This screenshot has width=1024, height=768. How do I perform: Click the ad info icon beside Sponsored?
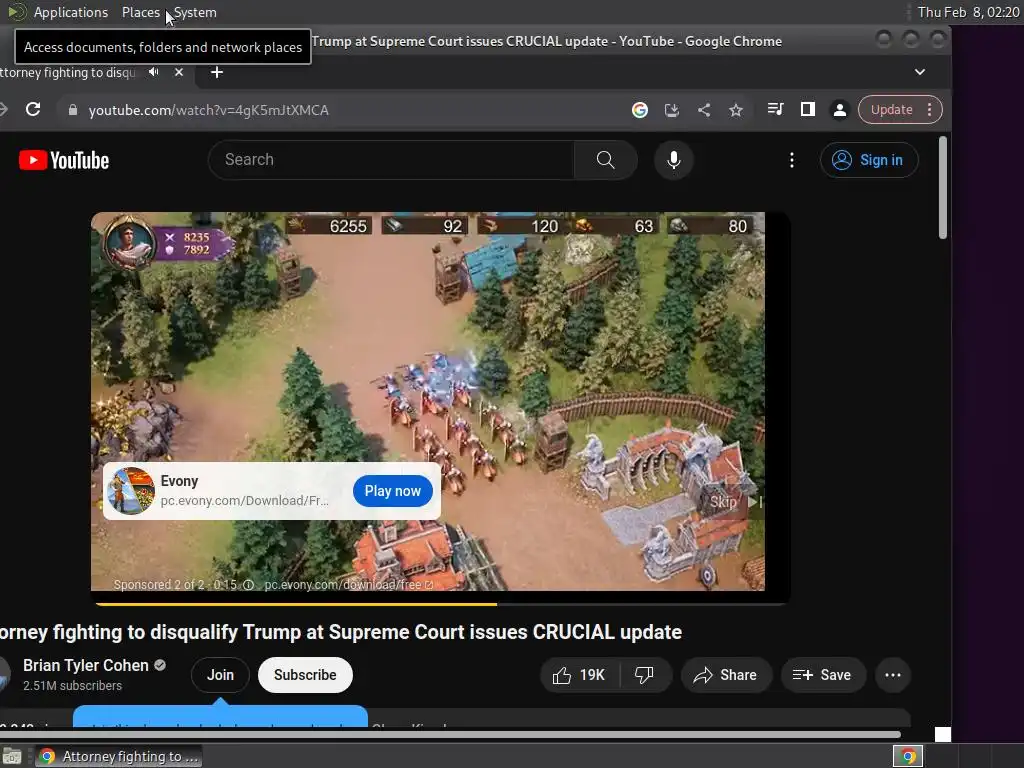(x=248, y=585)
